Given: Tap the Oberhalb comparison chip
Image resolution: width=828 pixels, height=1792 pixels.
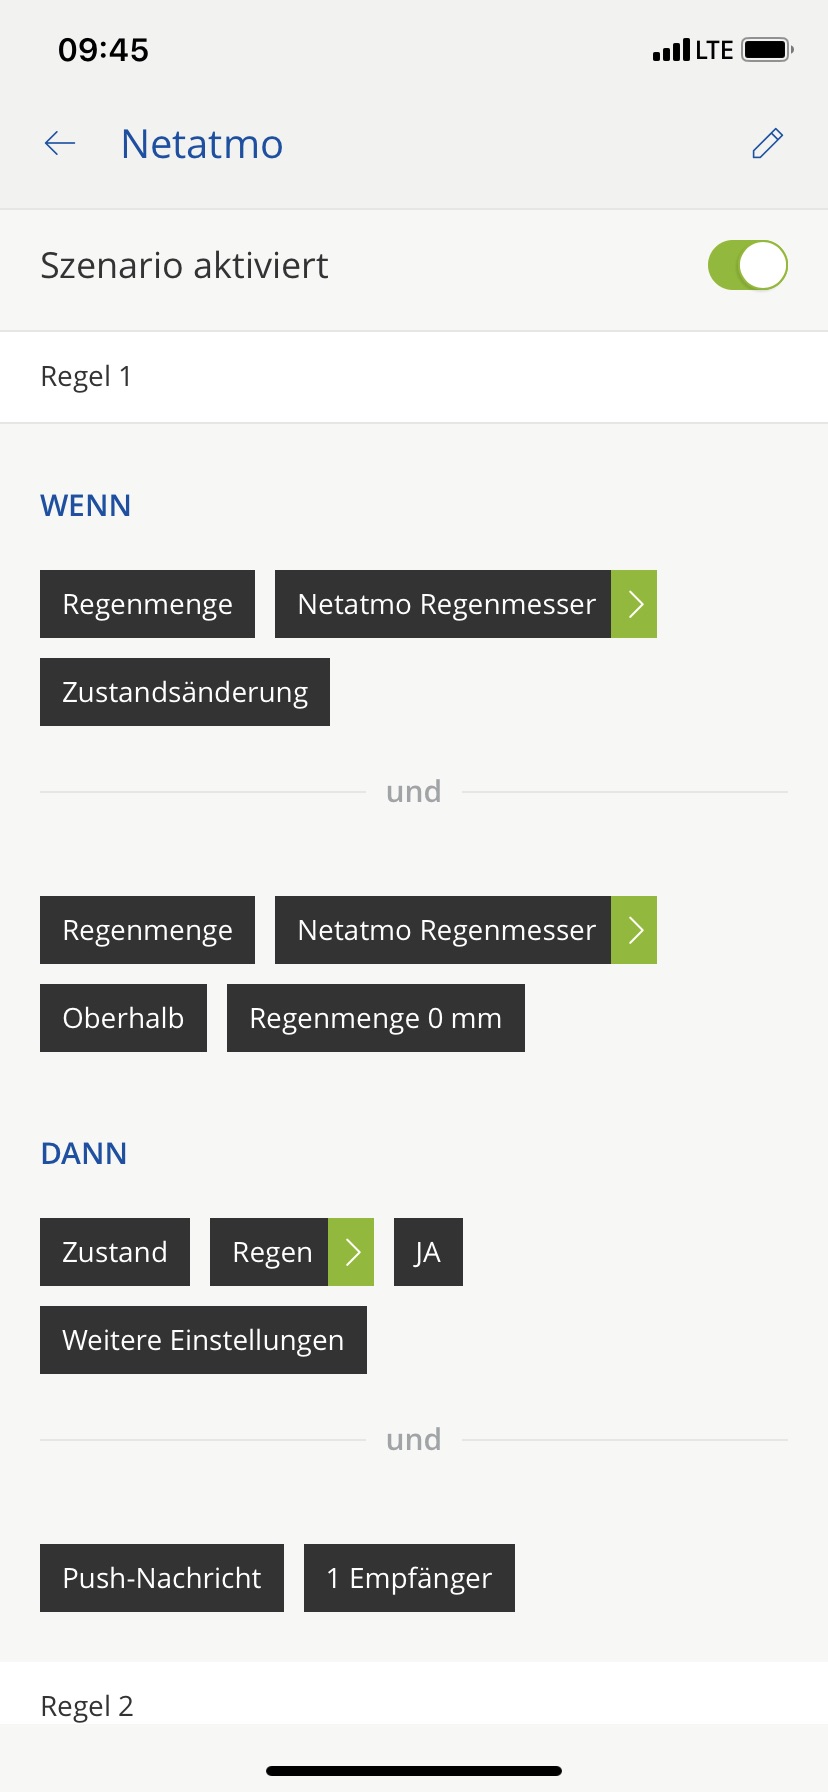Looking at the screenshot, I should coord(123,1018).
